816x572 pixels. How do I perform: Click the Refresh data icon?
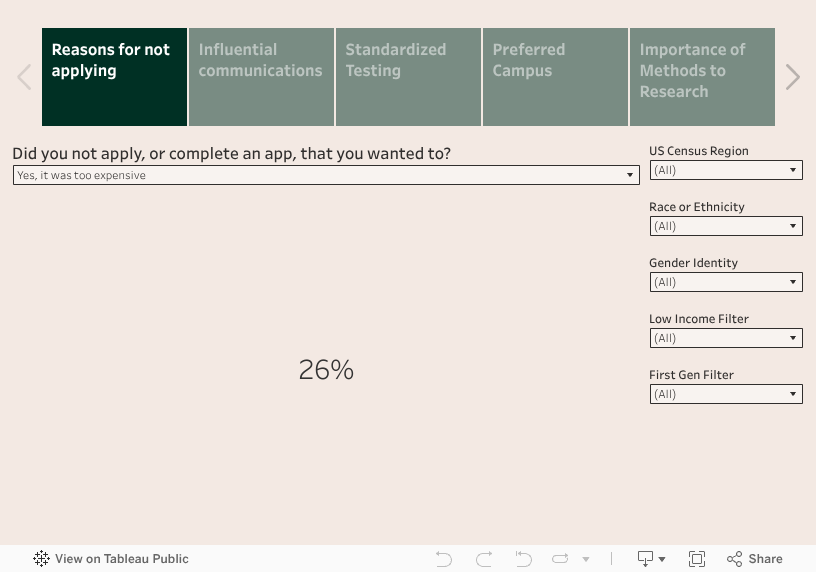[x=560, y=559]
